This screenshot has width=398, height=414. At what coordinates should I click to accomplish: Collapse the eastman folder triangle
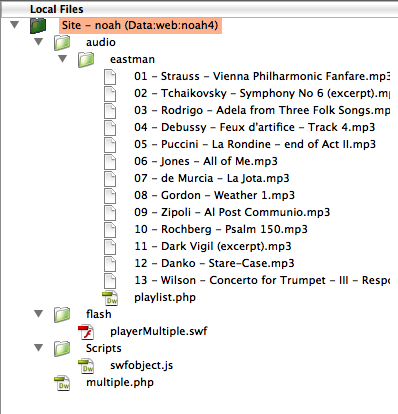62,59
